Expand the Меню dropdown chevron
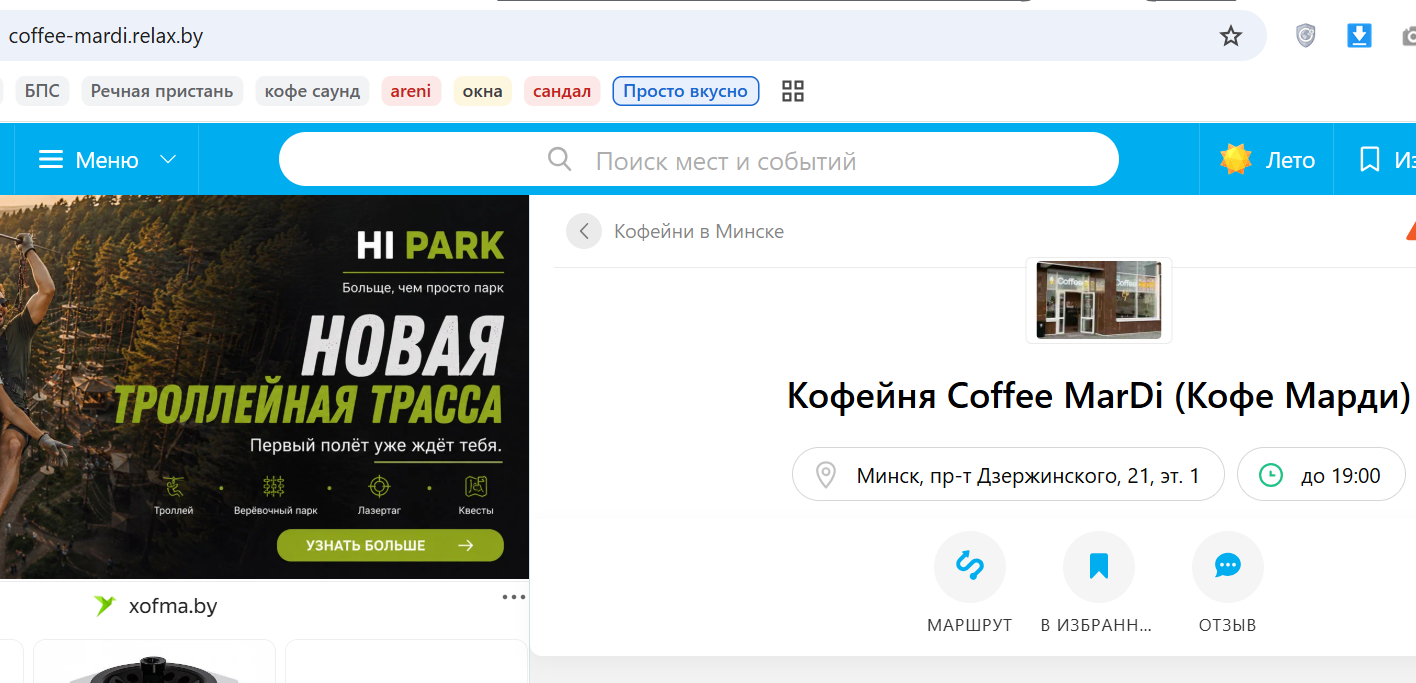Viewport: 1416px width, 683px height. [x=168, y=160]
